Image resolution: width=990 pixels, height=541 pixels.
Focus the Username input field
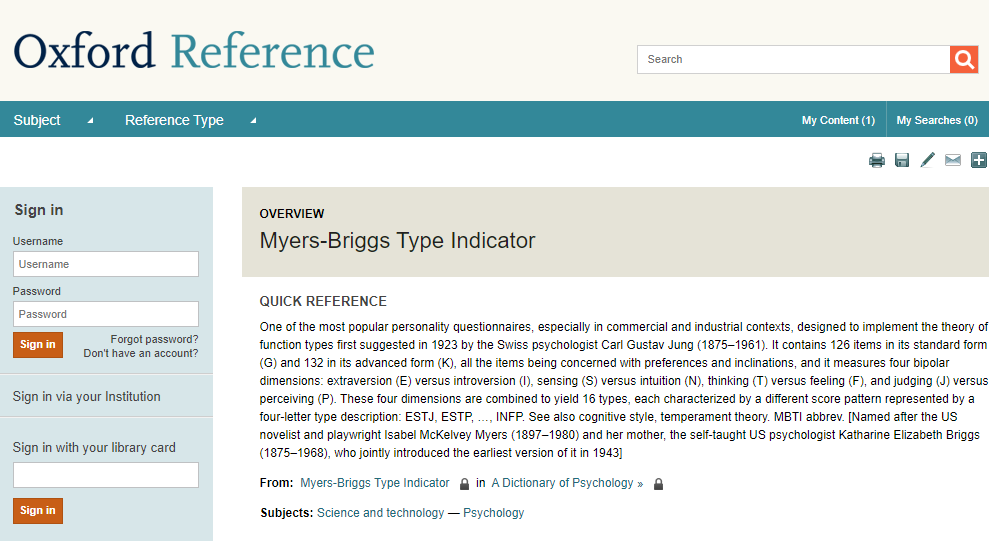106,264
